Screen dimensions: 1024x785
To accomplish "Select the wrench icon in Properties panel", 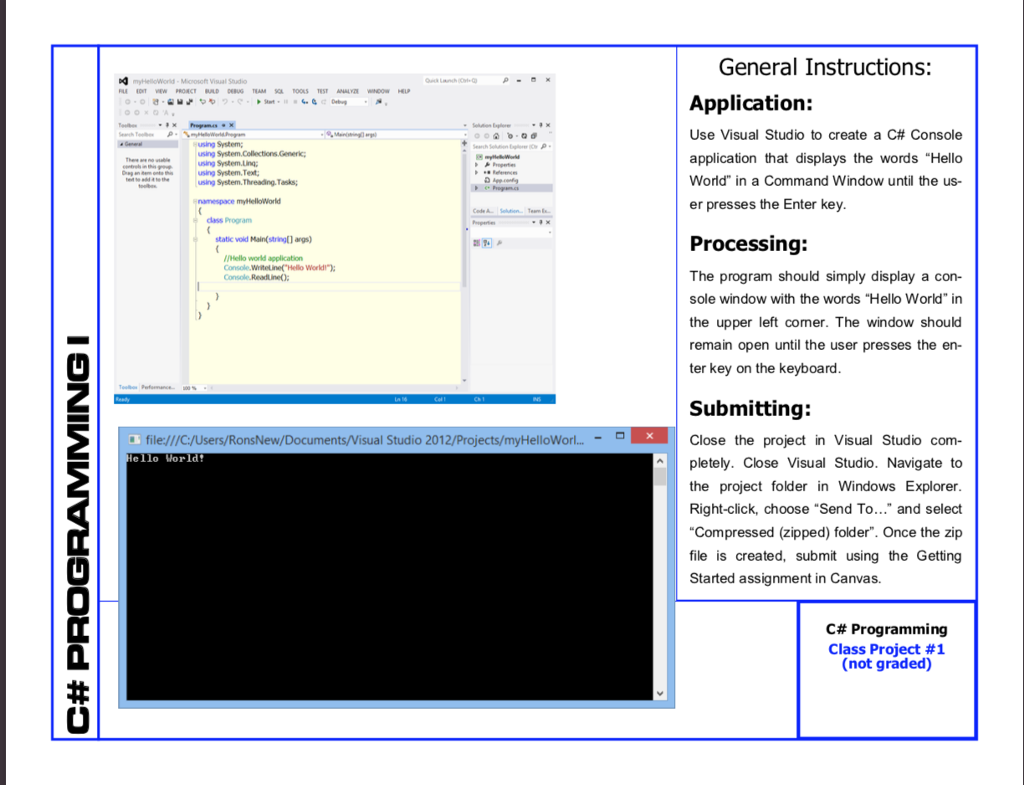I will 500,242.
